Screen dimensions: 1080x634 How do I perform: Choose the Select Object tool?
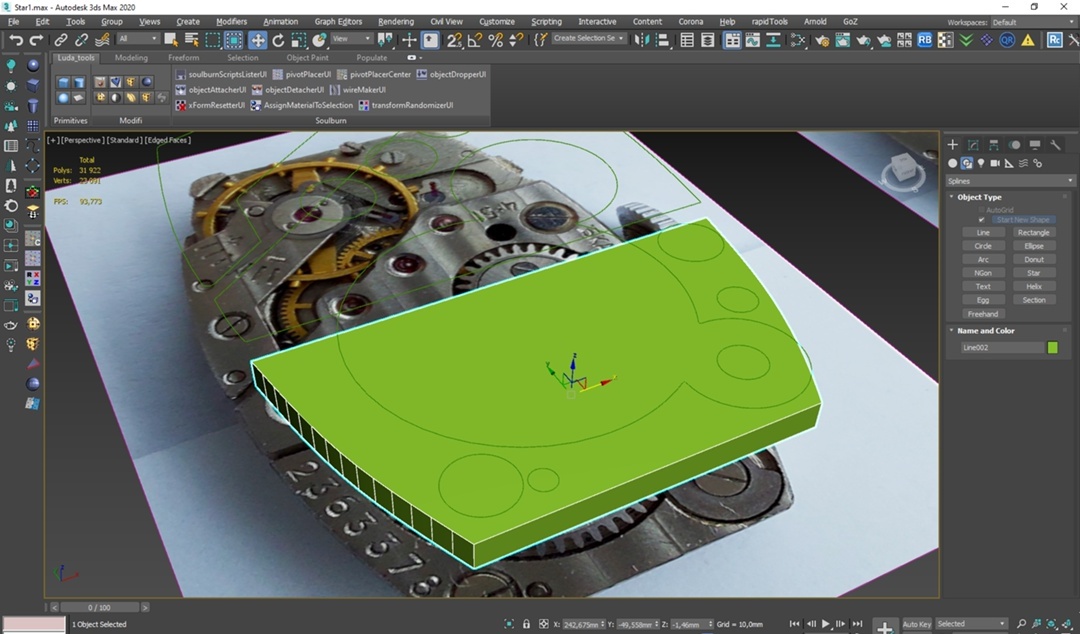[171, 40]
